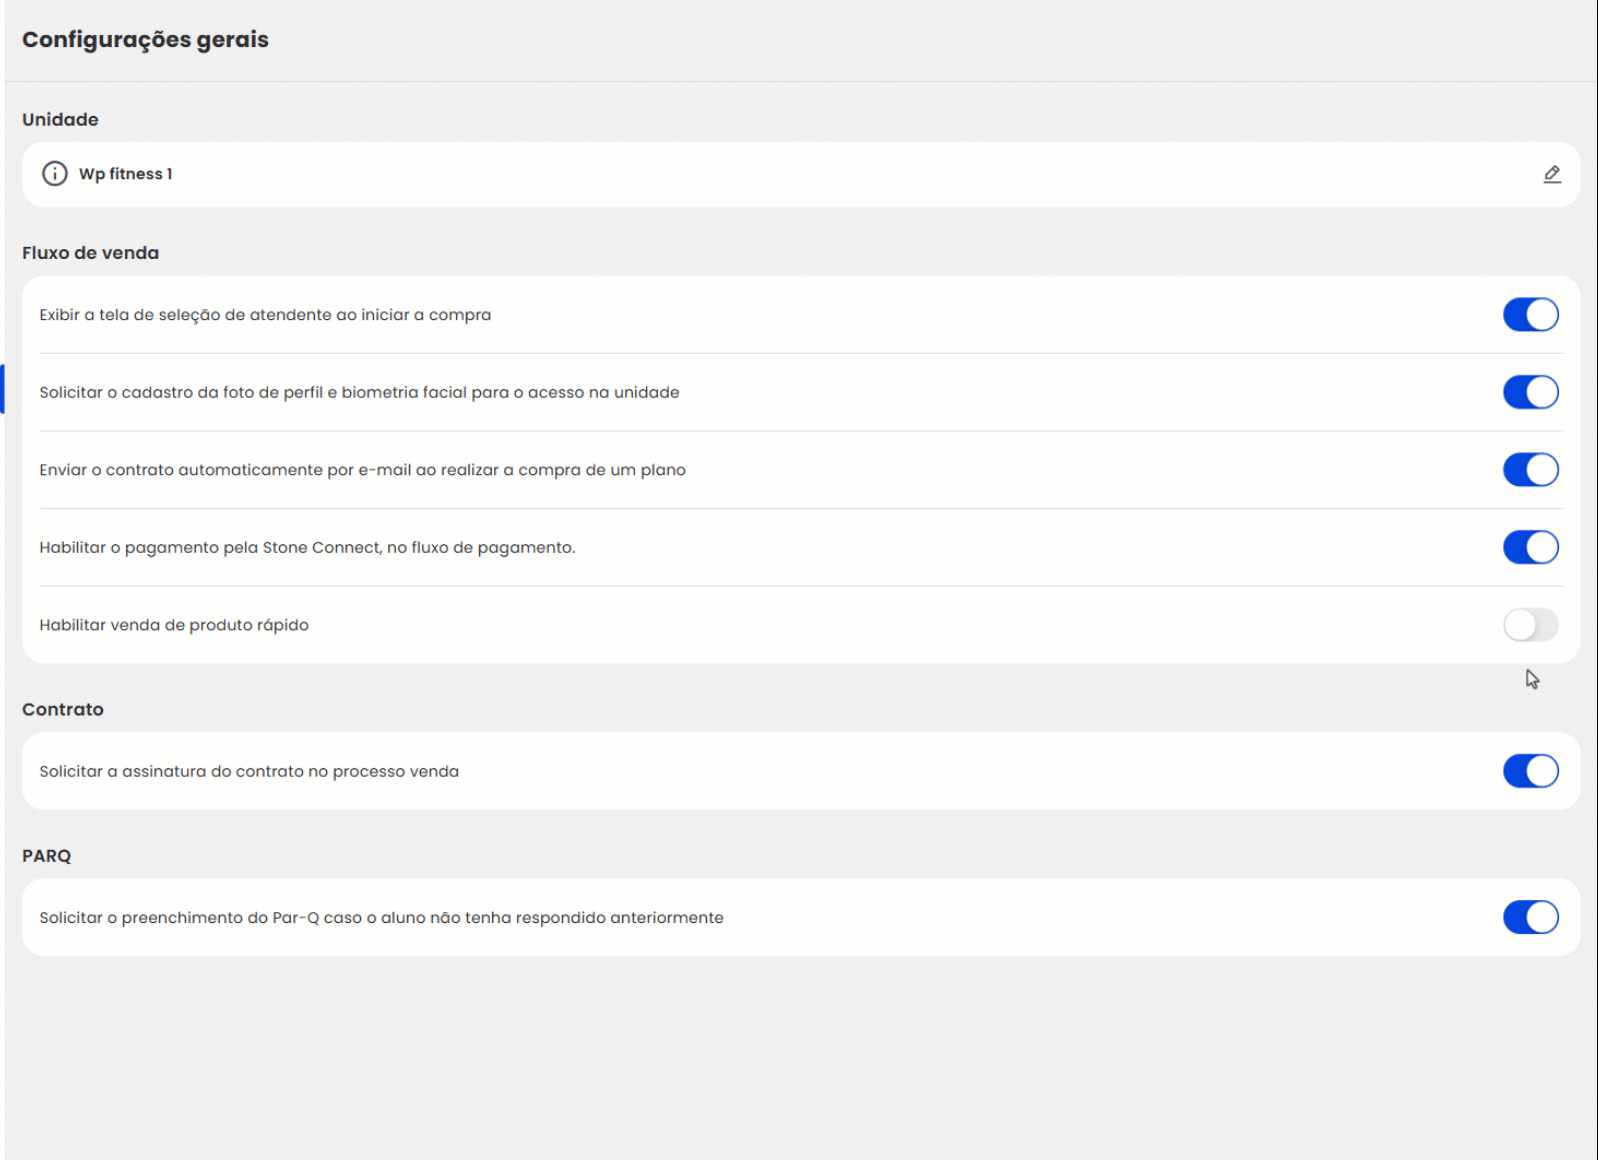
Task: Toggle automatic contract e-mail sending off
Action: [1530, 470]
